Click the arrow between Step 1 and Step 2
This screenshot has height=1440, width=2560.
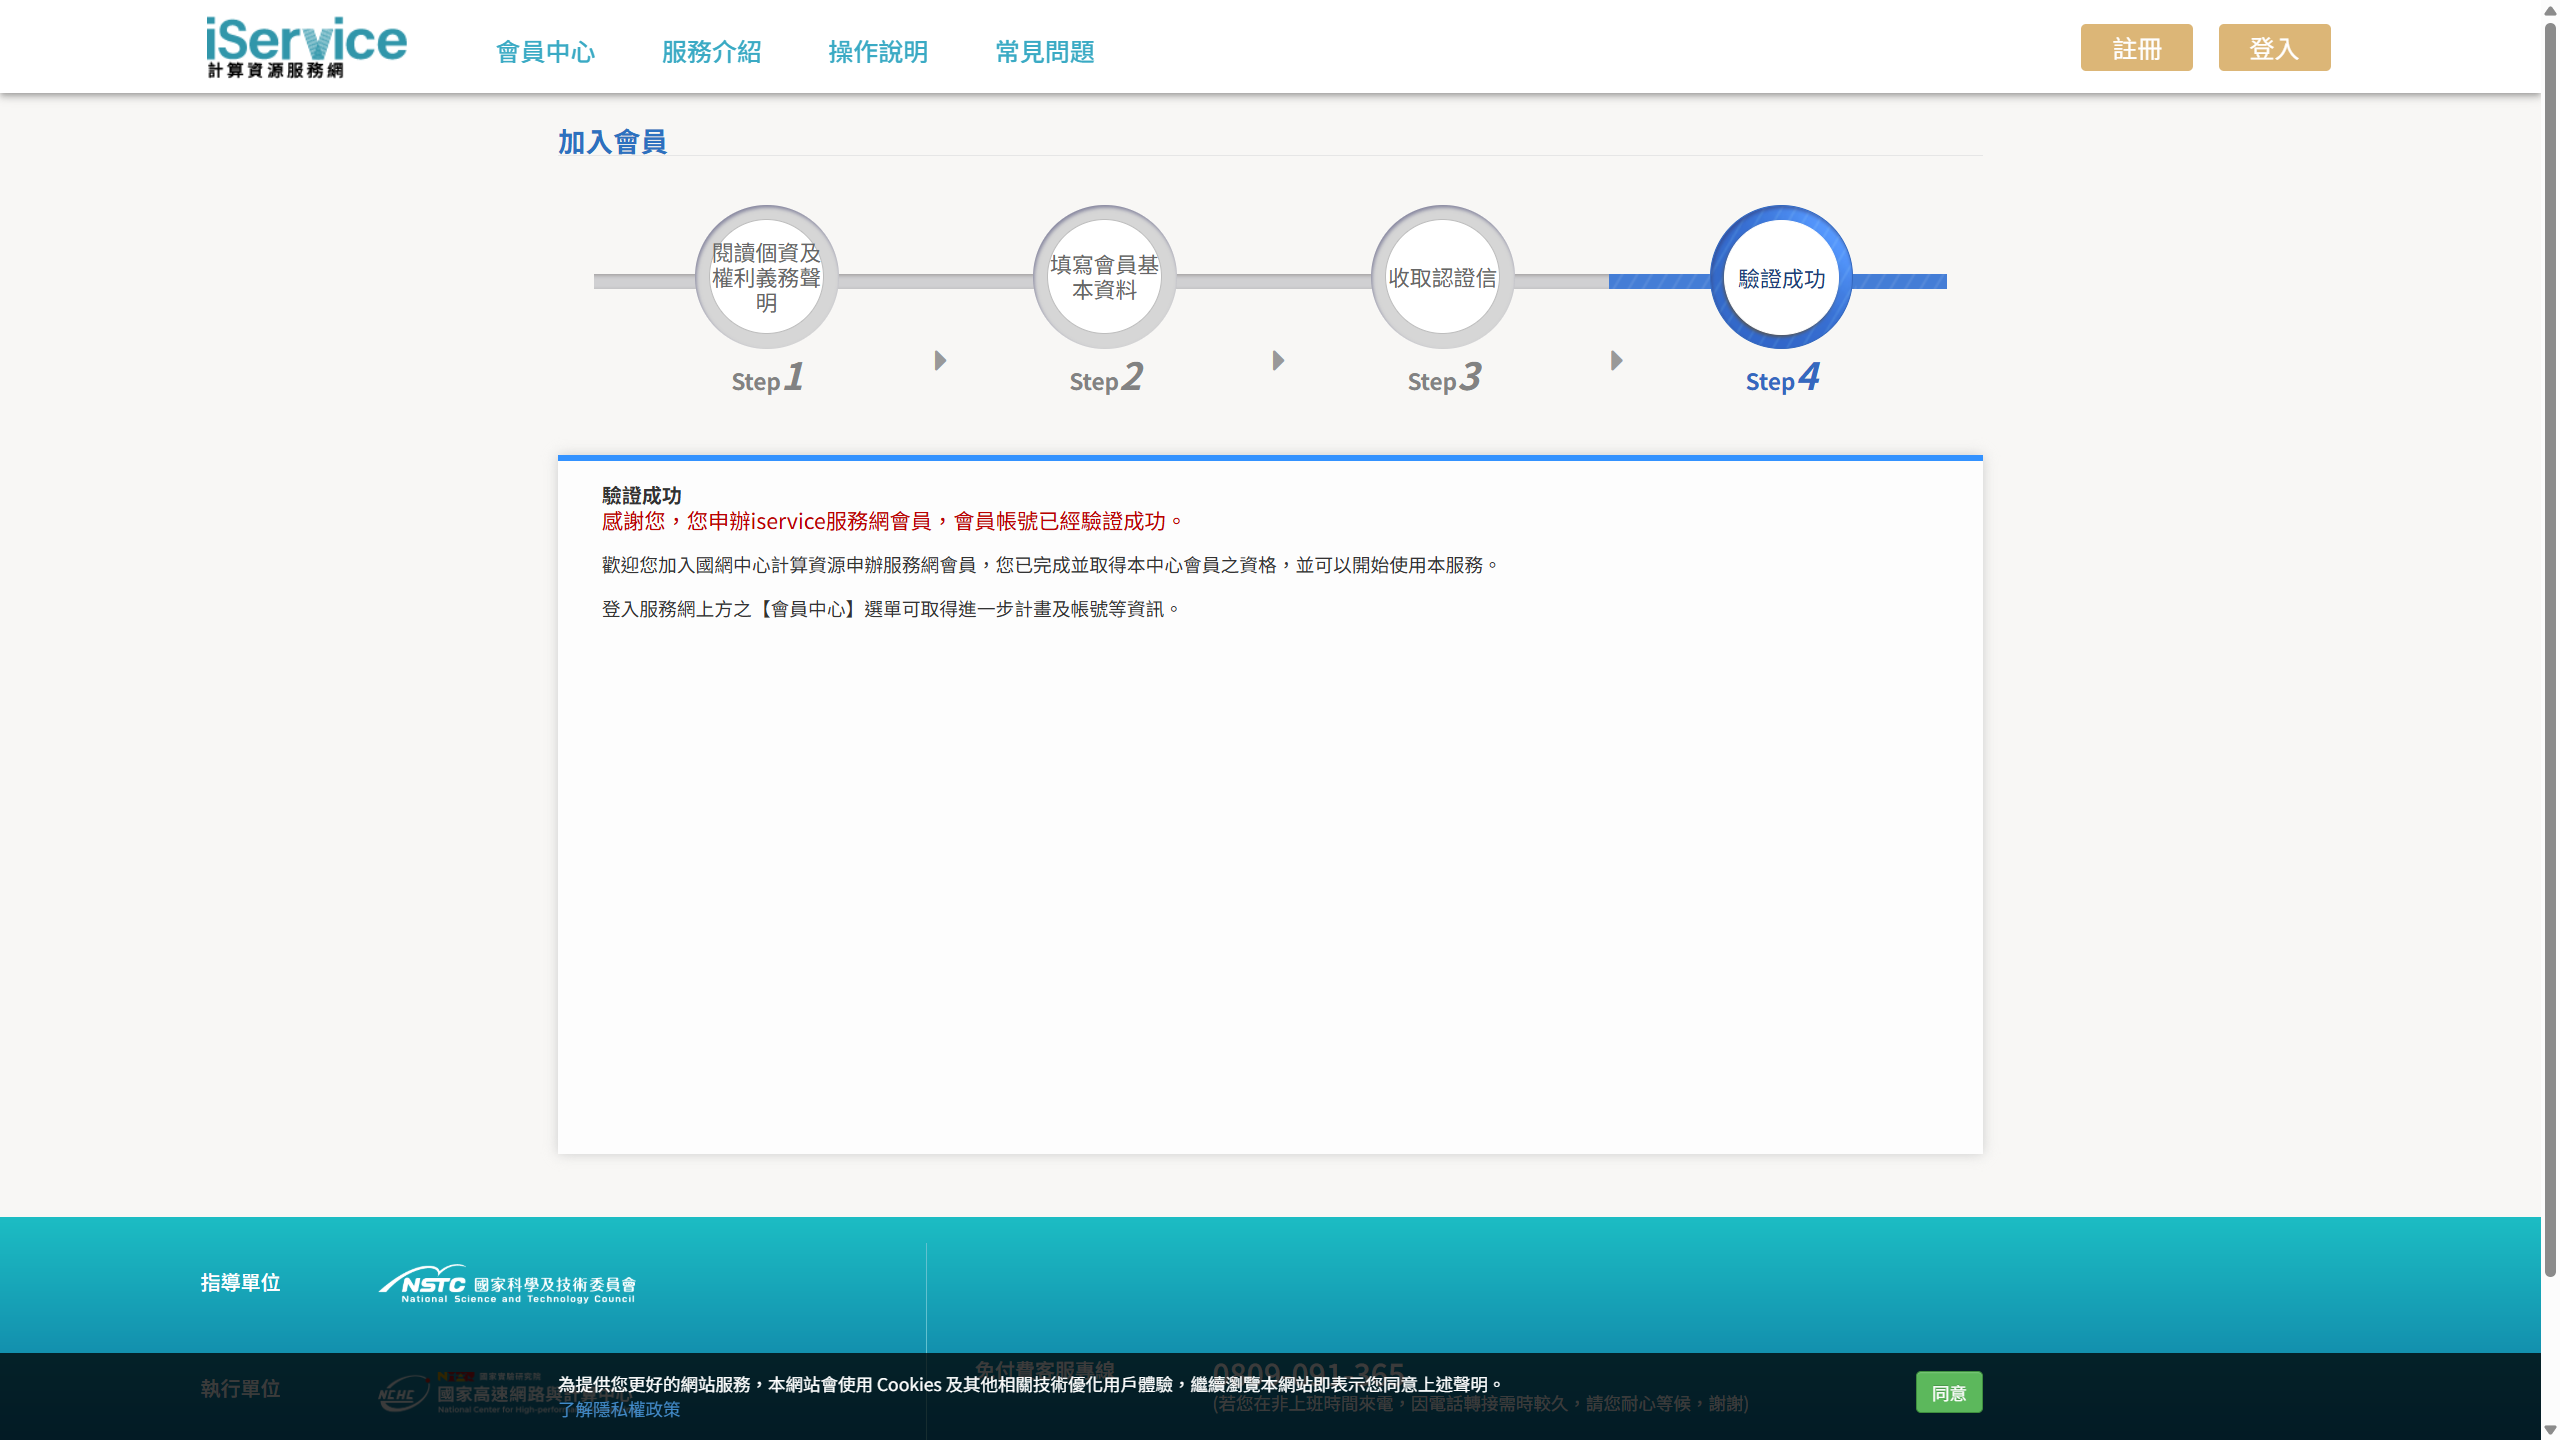940,360
